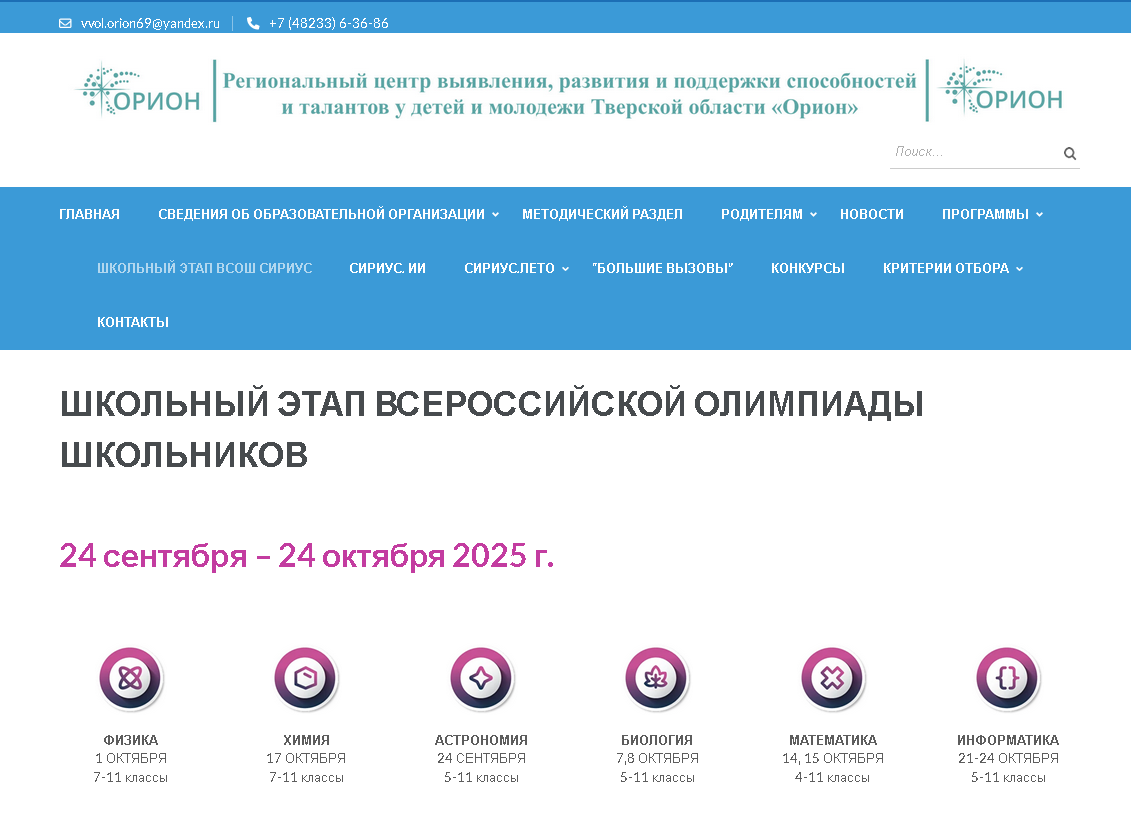Expand the Сириус.Лето dropdown
Image resolution: width=1131 pixels, height=835 pixels.
pyautogui.click(x=565, y=269)
